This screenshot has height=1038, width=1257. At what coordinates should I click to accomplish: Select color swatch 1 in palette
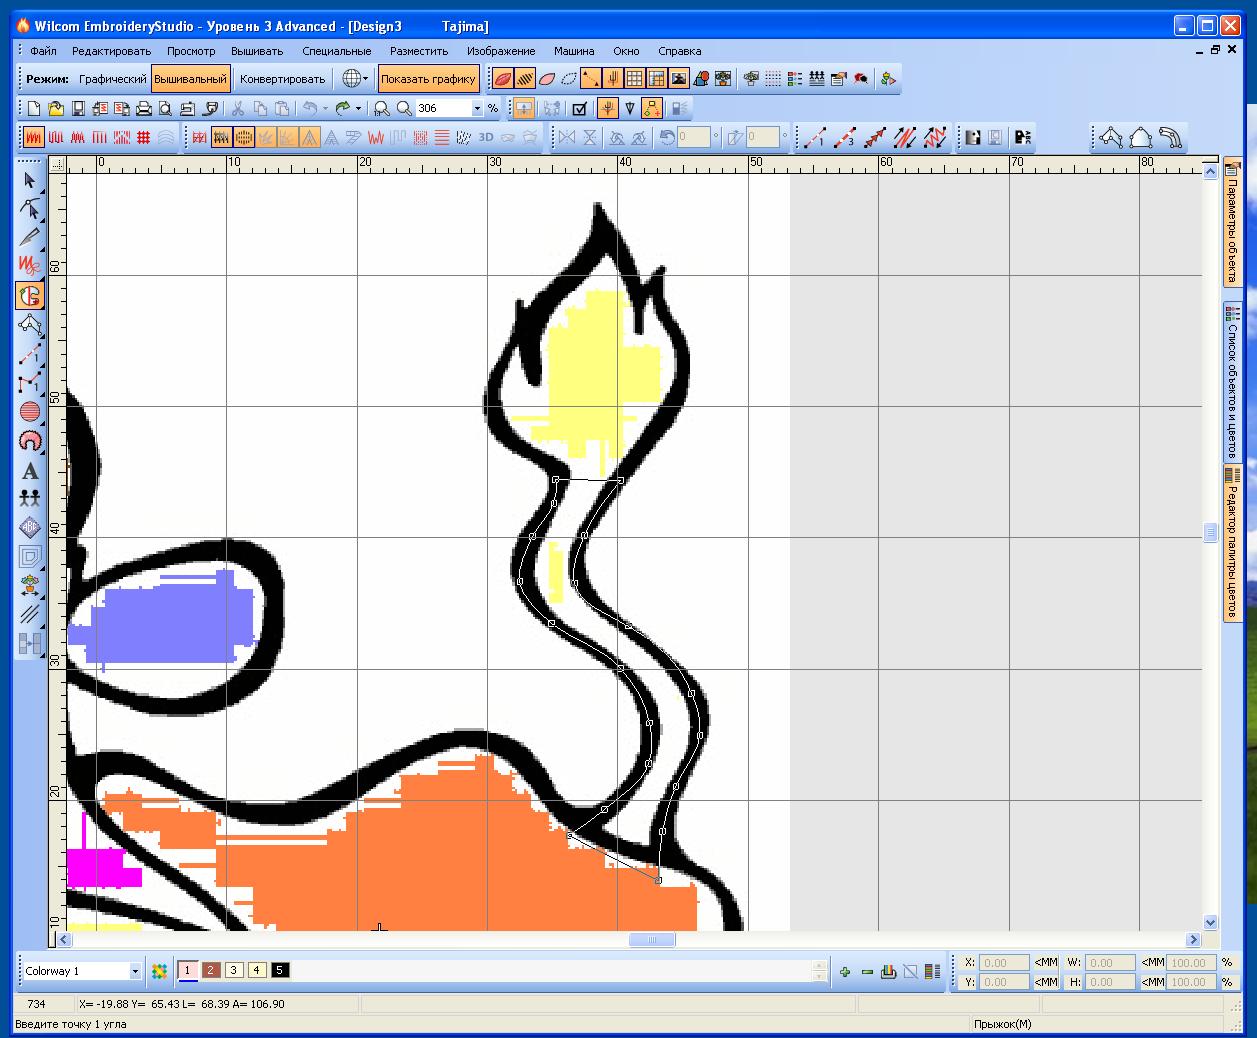[x=187, y=970]
